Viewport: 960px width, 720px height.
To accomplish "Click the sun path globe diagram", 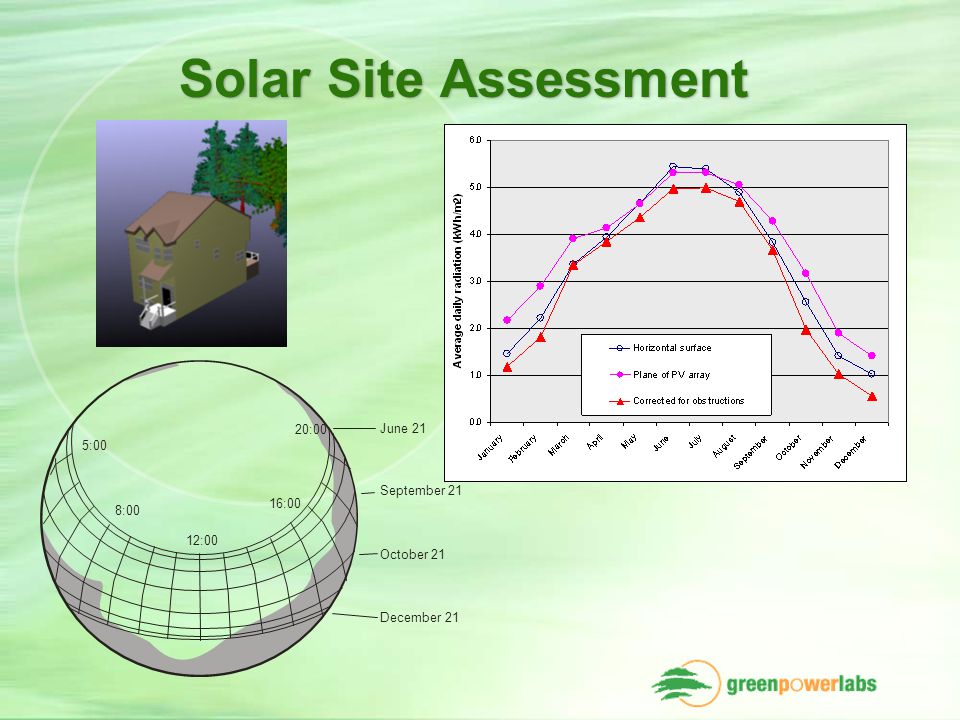I will (199, 518).
